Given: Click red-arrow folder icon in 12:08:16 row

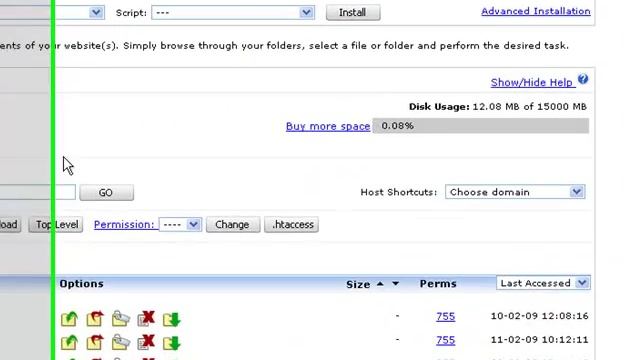Looking at the screenshot, I should point(95,319).
